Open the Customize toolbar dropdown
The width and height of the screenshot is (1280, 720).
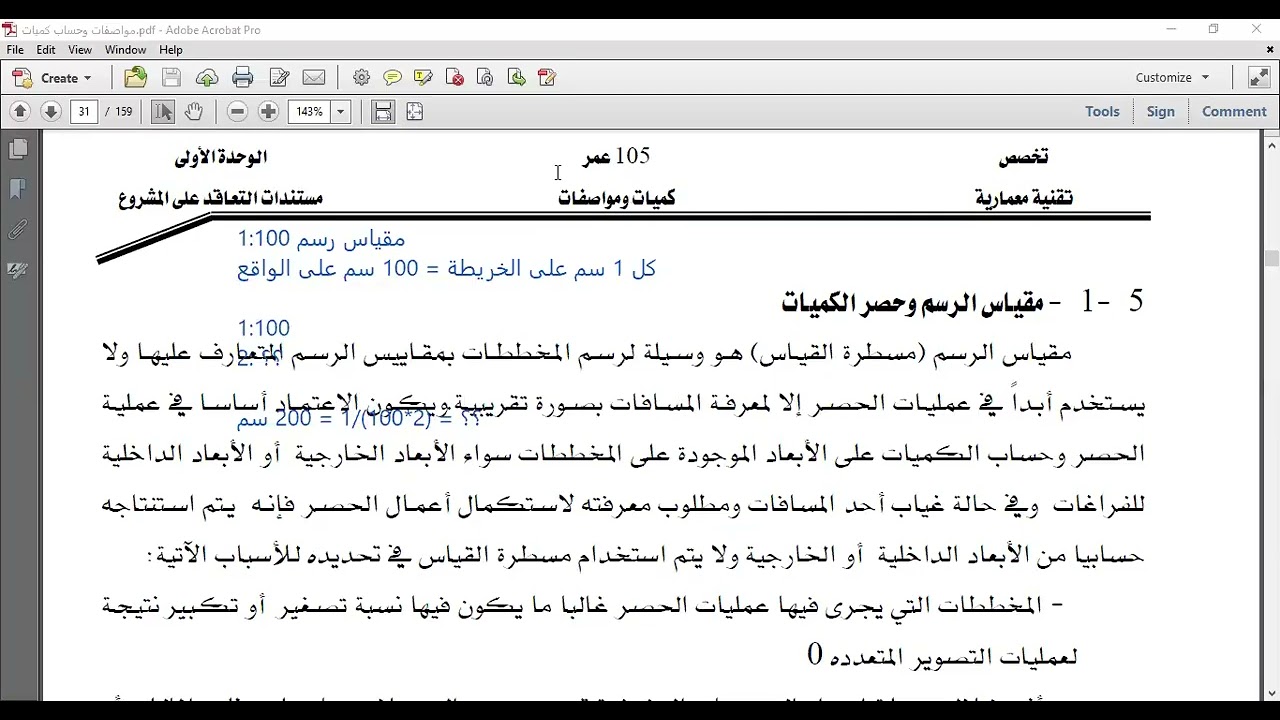pyautogui.click(x=1172, y=78)
